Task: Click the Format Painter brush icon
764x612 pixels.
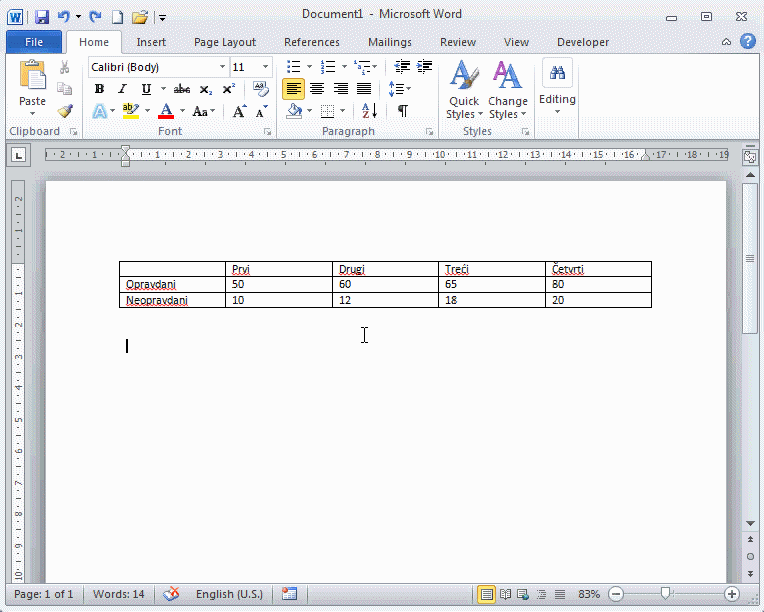Action: point(65,111)
